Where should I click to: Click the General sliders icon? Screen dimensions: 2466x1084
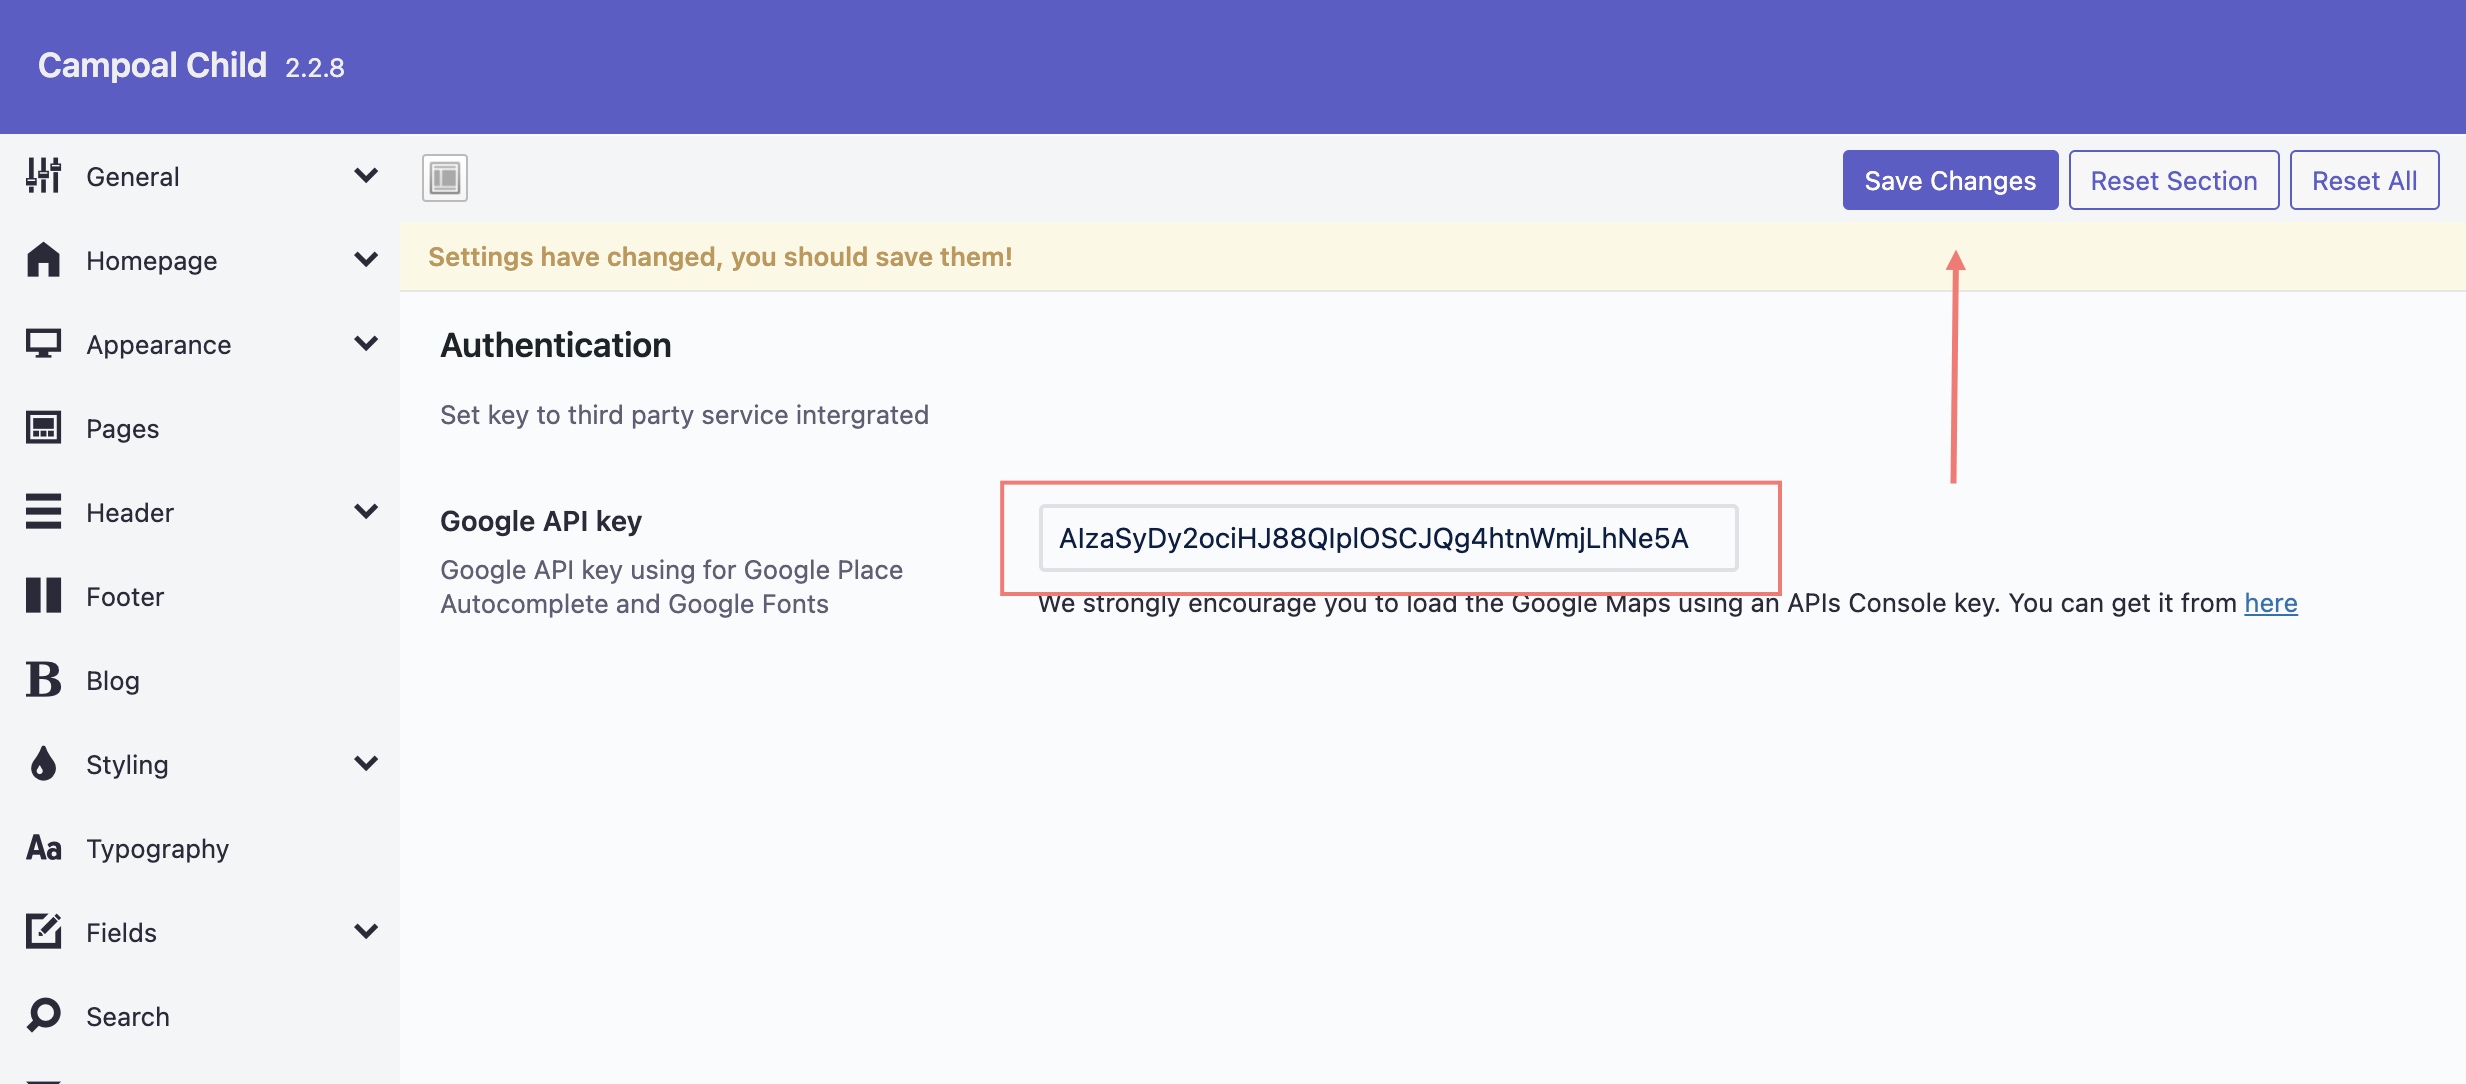[x=43, y=176]
